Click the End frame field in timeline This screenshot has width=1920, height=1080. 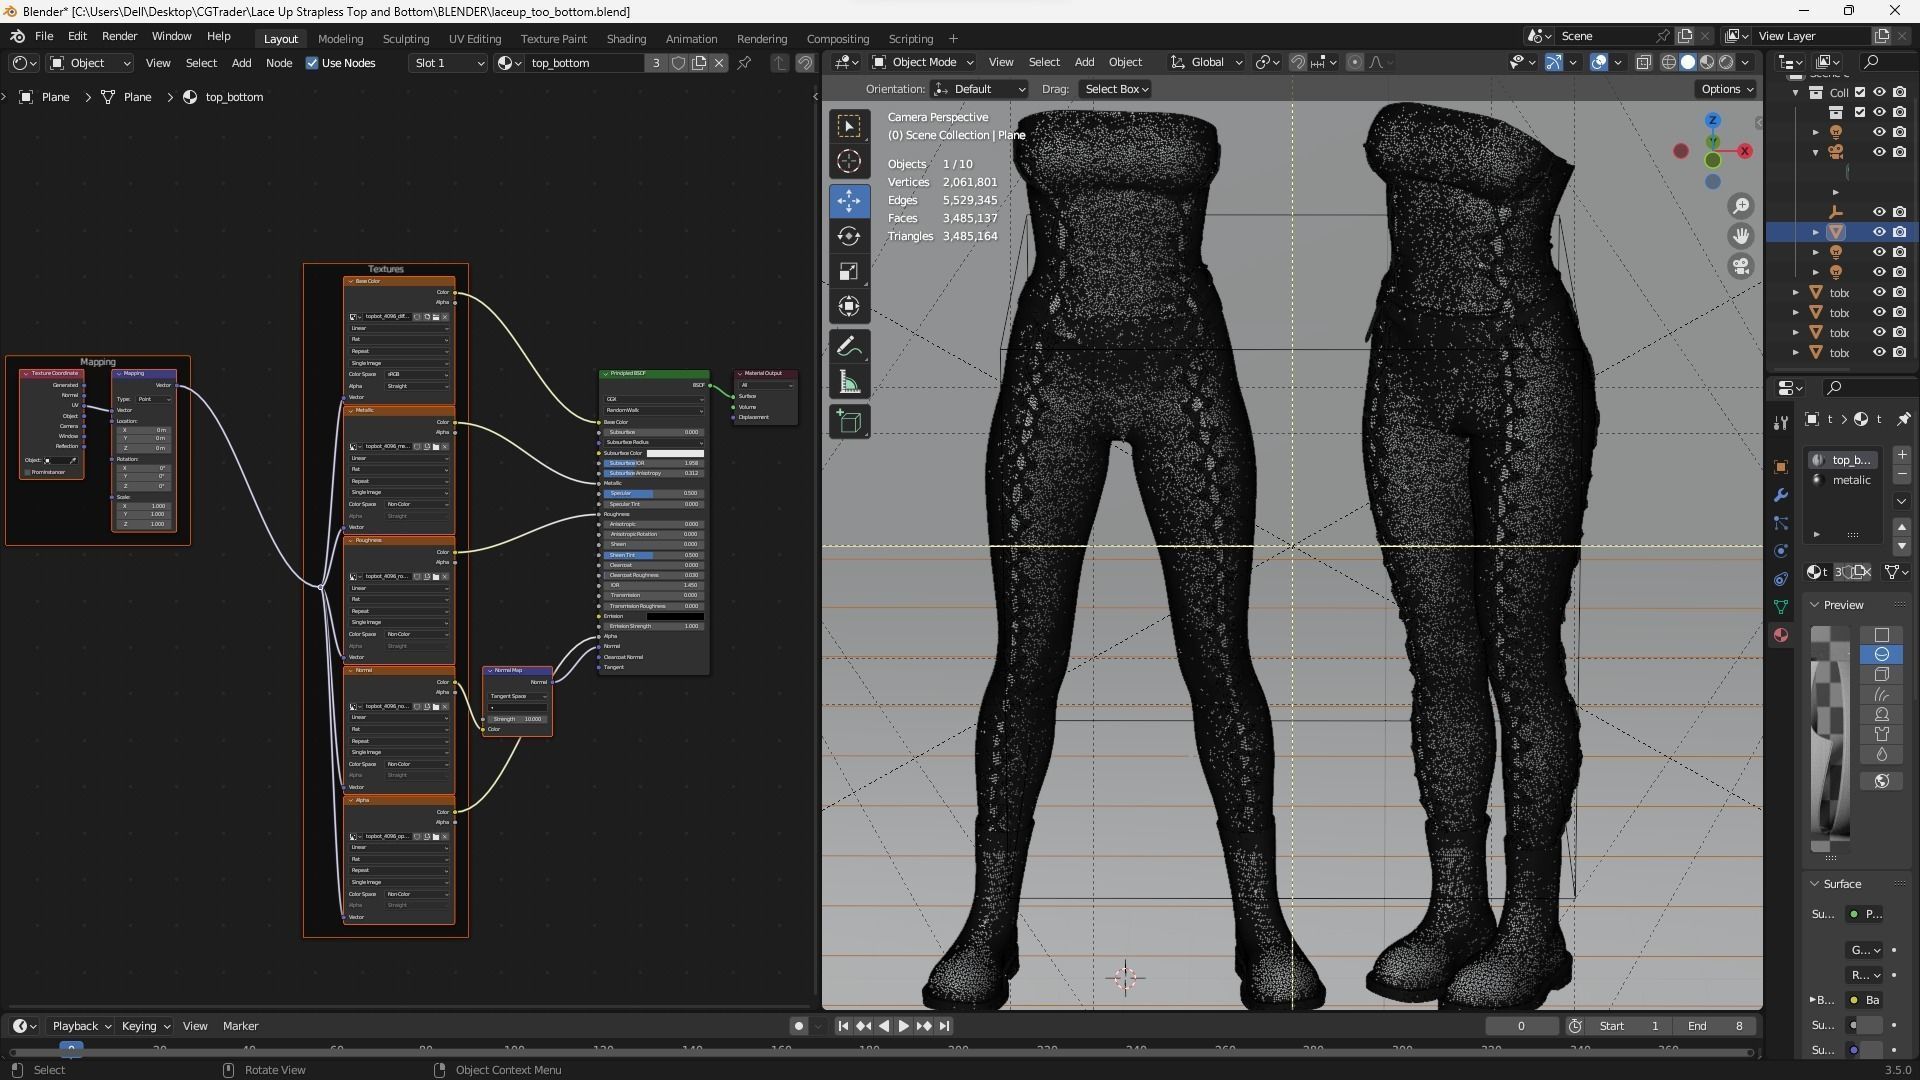[1715, 1026]
